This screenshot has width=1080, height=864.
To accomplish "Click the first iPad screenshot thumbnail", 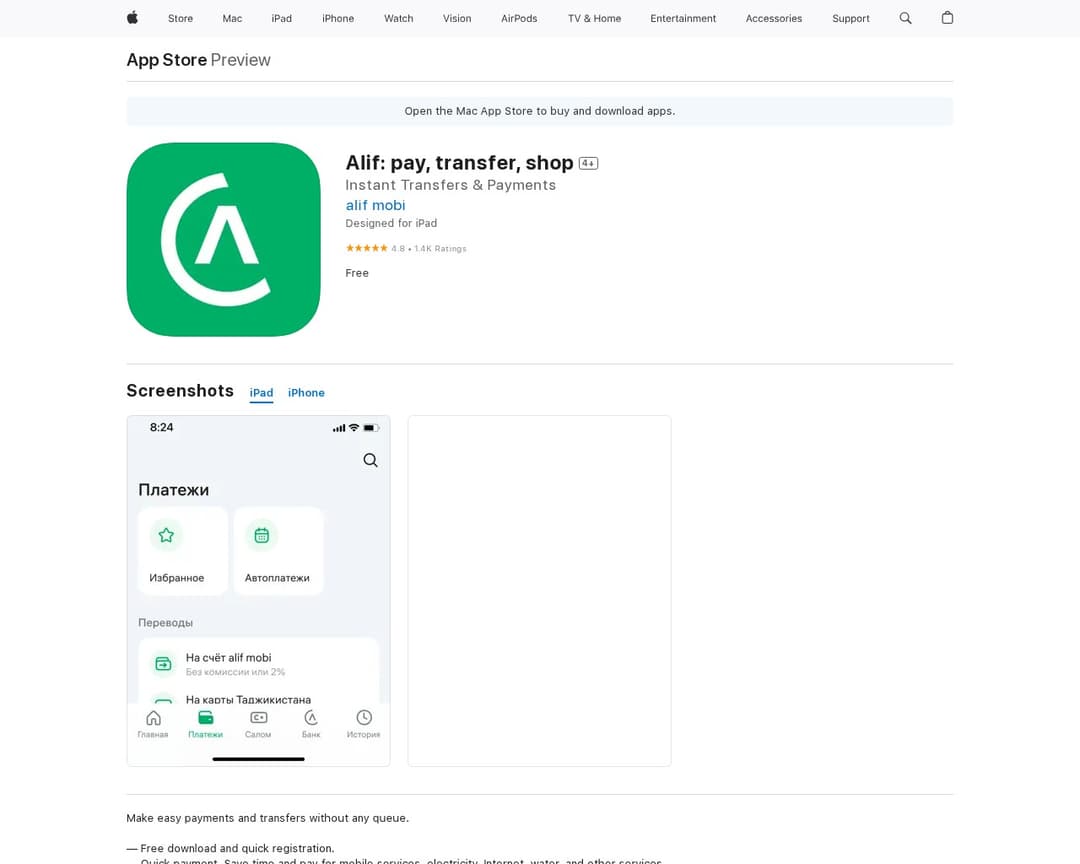I will (x=258, y=590).
